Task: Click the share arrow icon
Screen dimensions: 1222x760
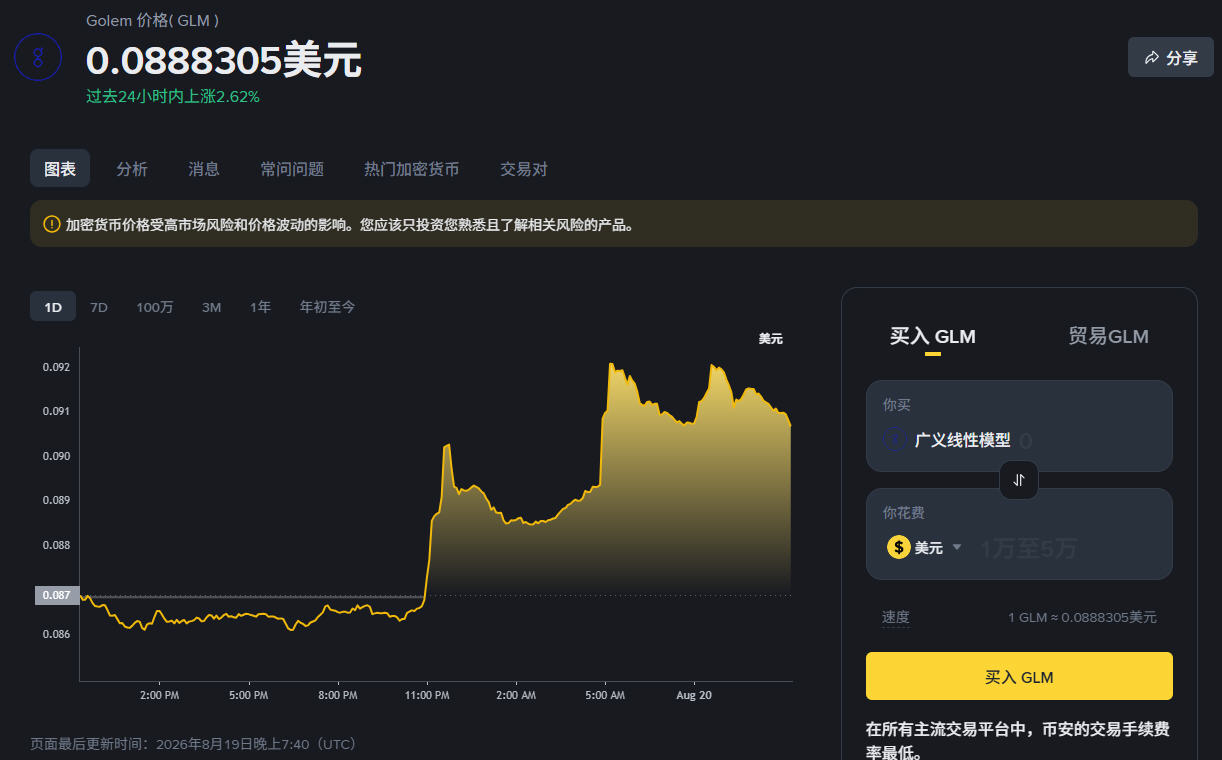Action: click(1152, 57)
